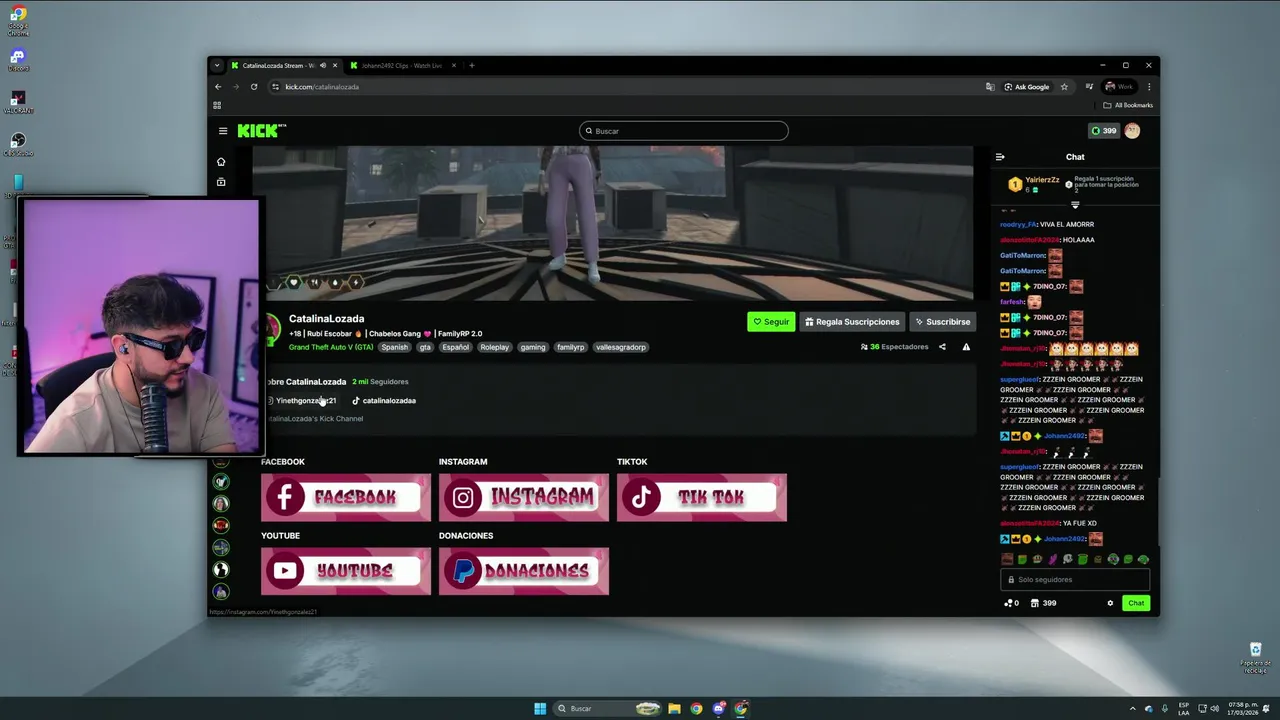Viewport: 1280px width, 720px height.
Task: Expand the chat leaderboard arrow
Action: [x=1075, y=205]
